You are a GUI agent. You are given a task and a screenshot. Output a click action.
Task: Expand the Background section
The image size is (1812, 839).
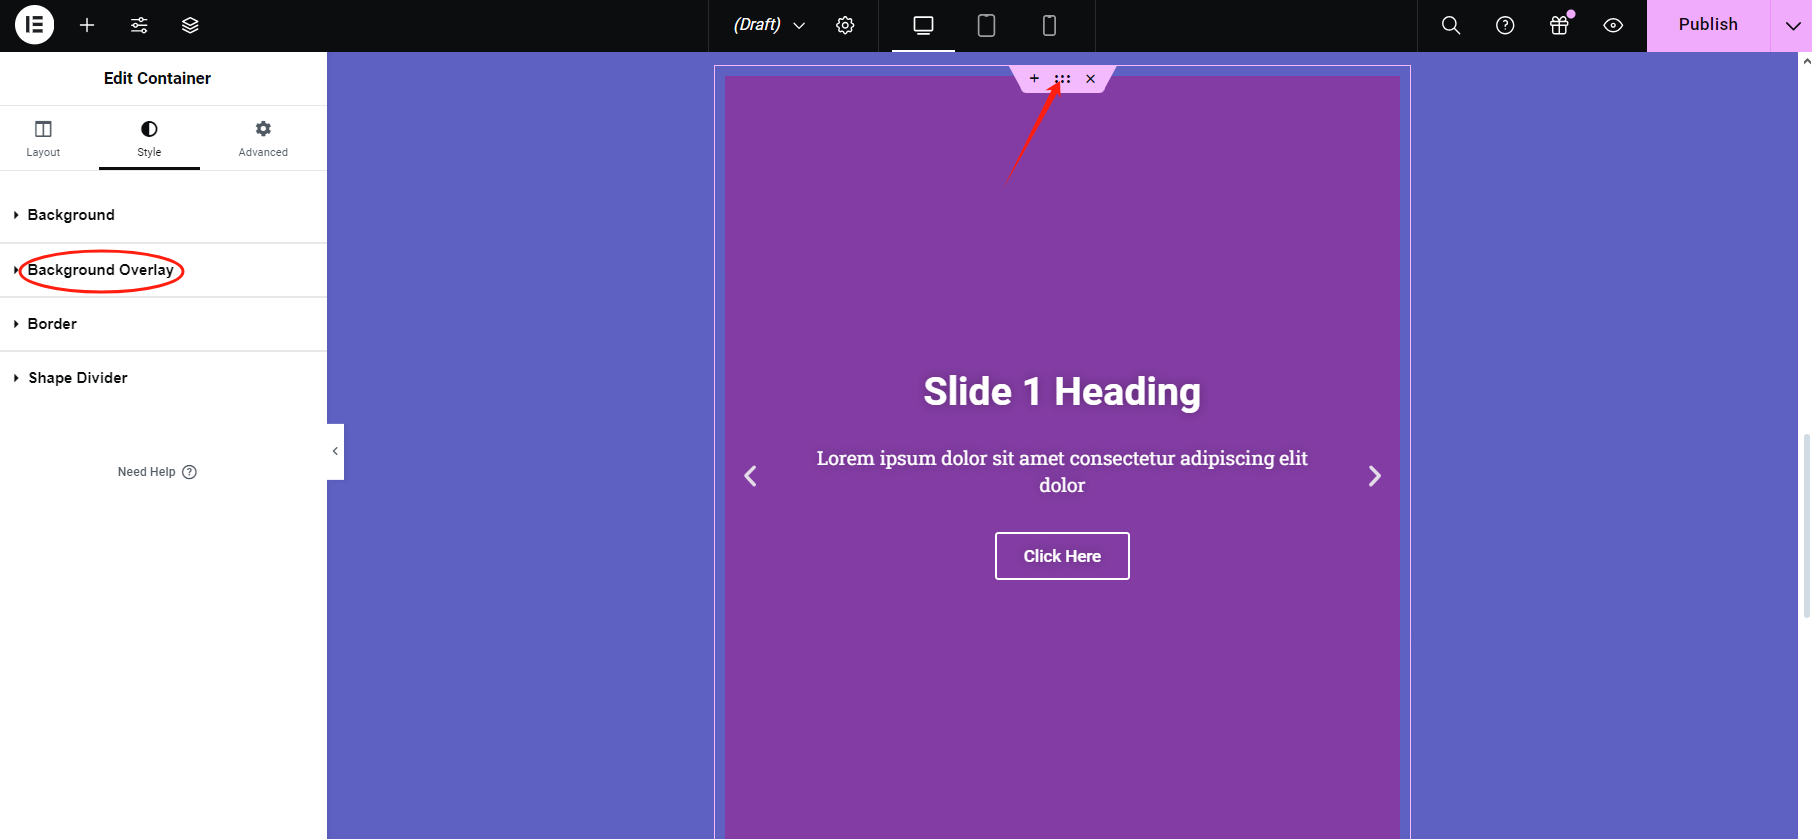tap(163, 215)
